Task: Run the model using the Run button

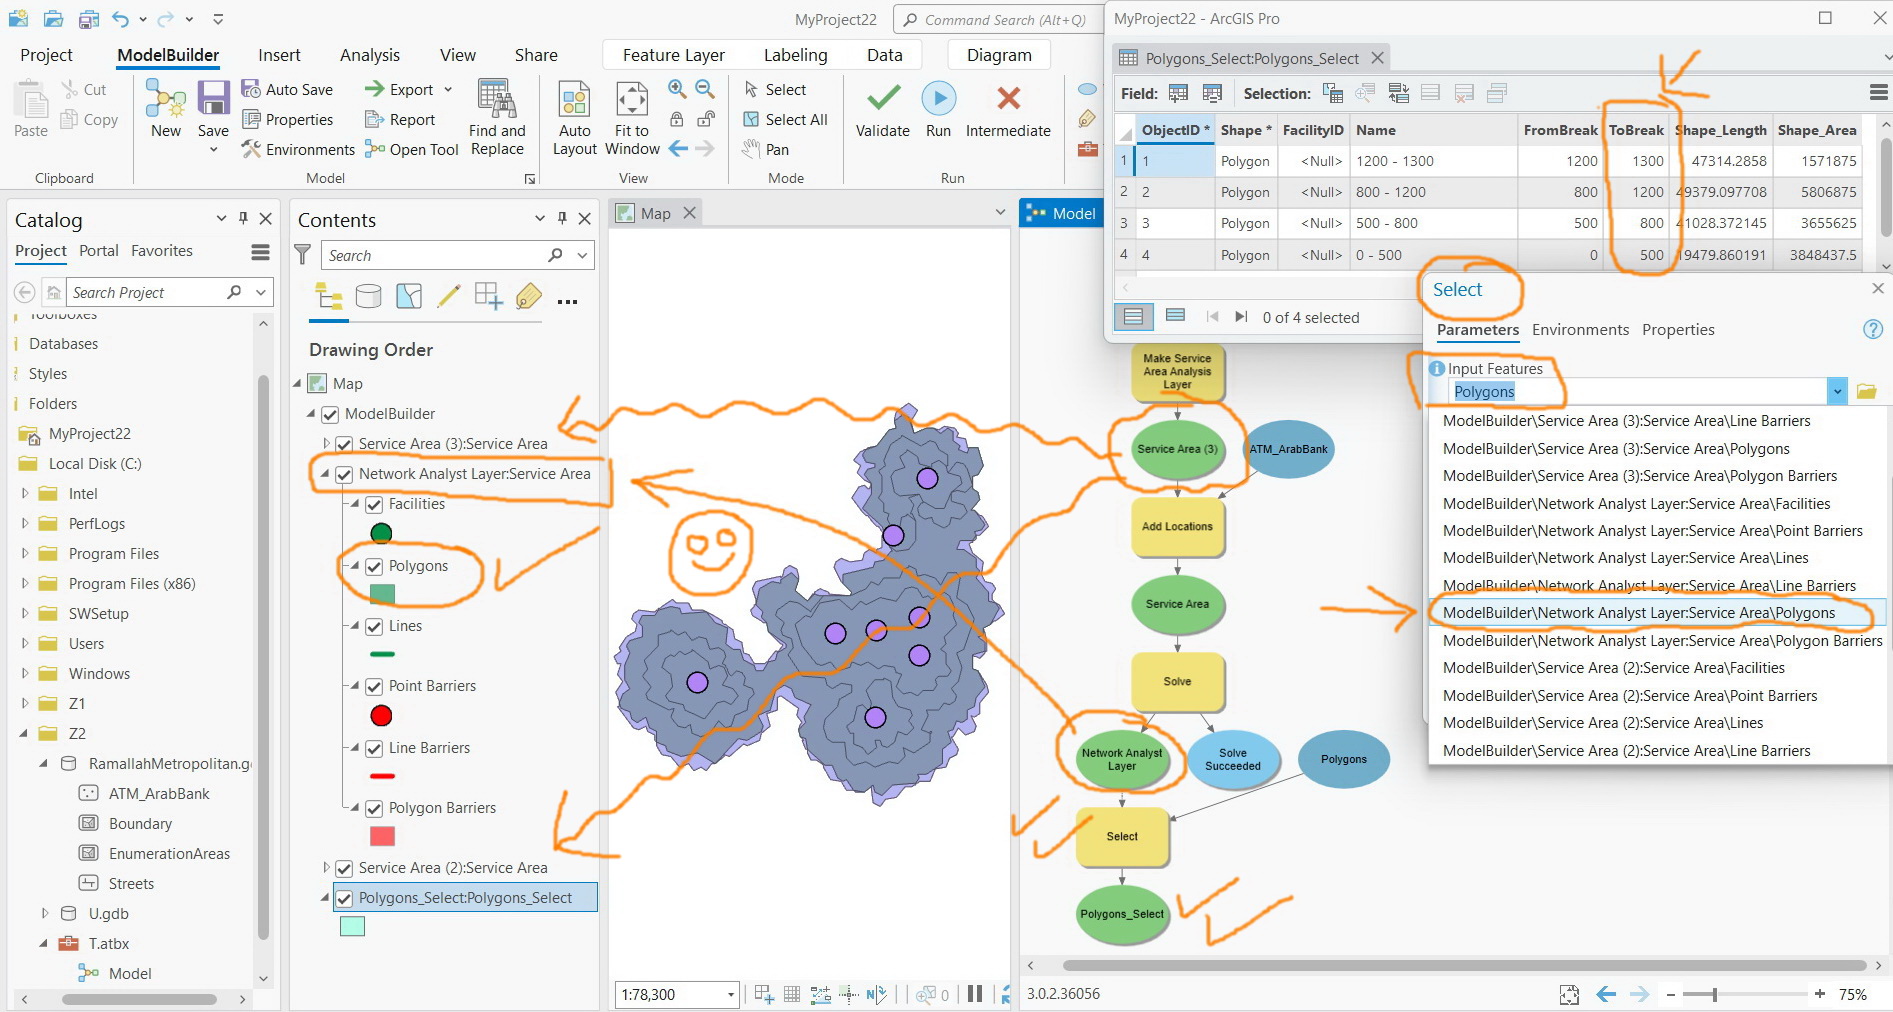Action: [938, 110]
